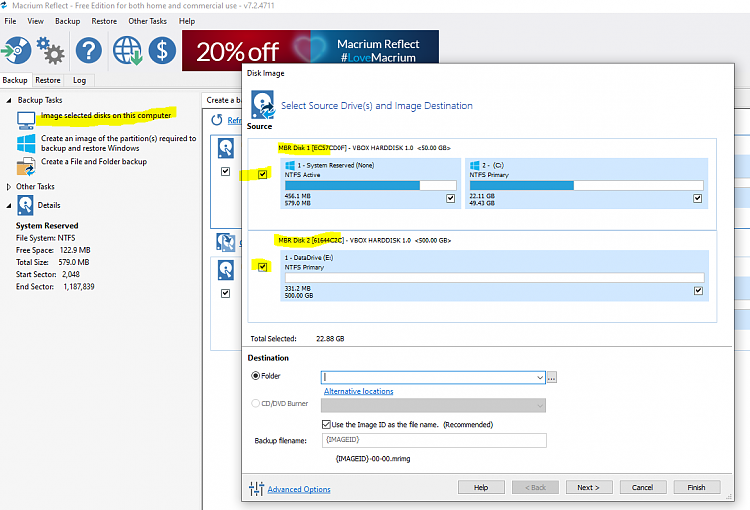The width and height of the screenshot is (750, 510).
Task: Open the destination Folder dropdown arrow
Action: click(x=540, y=377)
